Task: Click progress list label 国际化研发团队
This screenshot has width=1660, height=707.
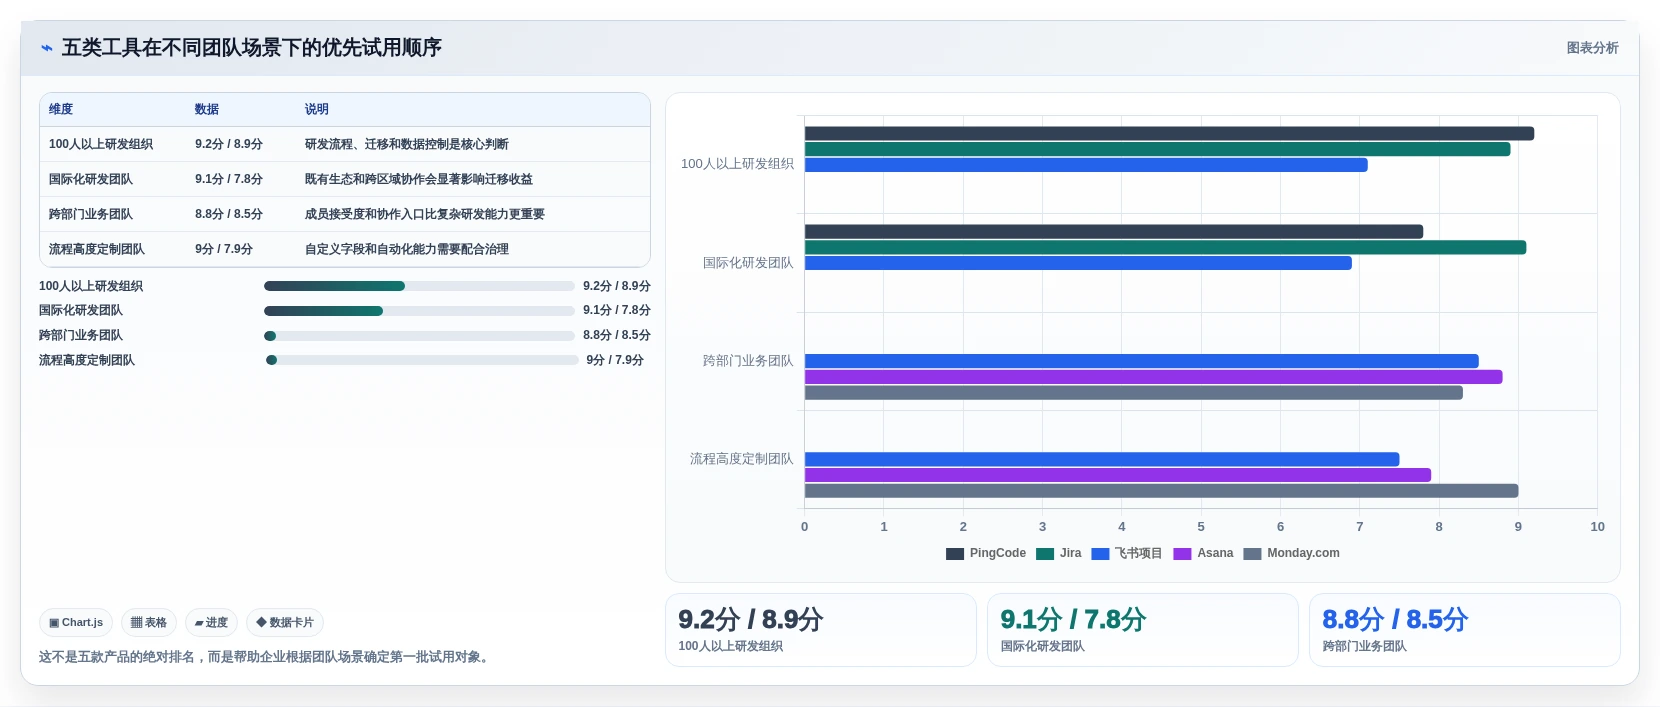Action: tap(81, 311)
